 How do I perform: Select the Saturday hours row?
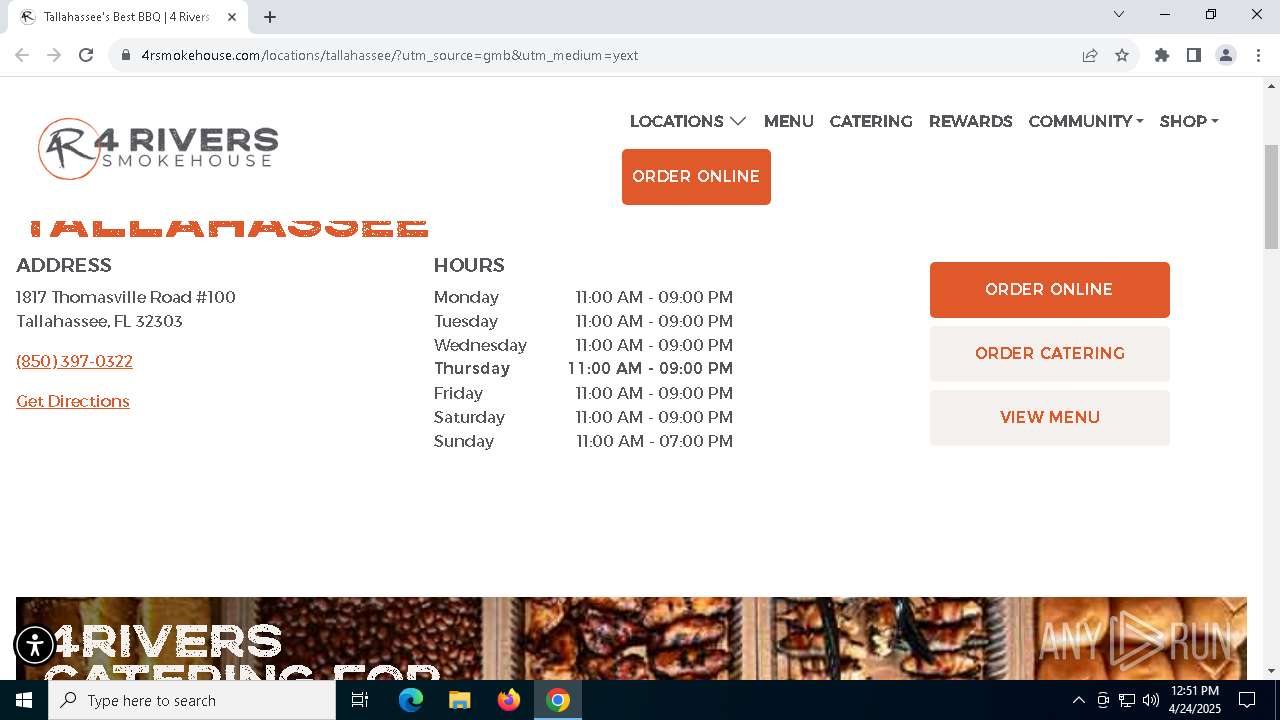[583, 417]
